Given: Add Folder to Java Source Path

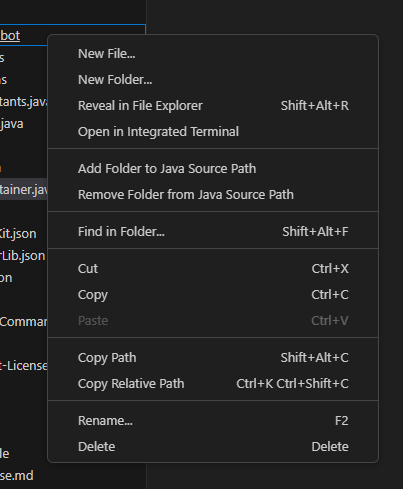Looking at the screenshot, I should coord(213,169).
